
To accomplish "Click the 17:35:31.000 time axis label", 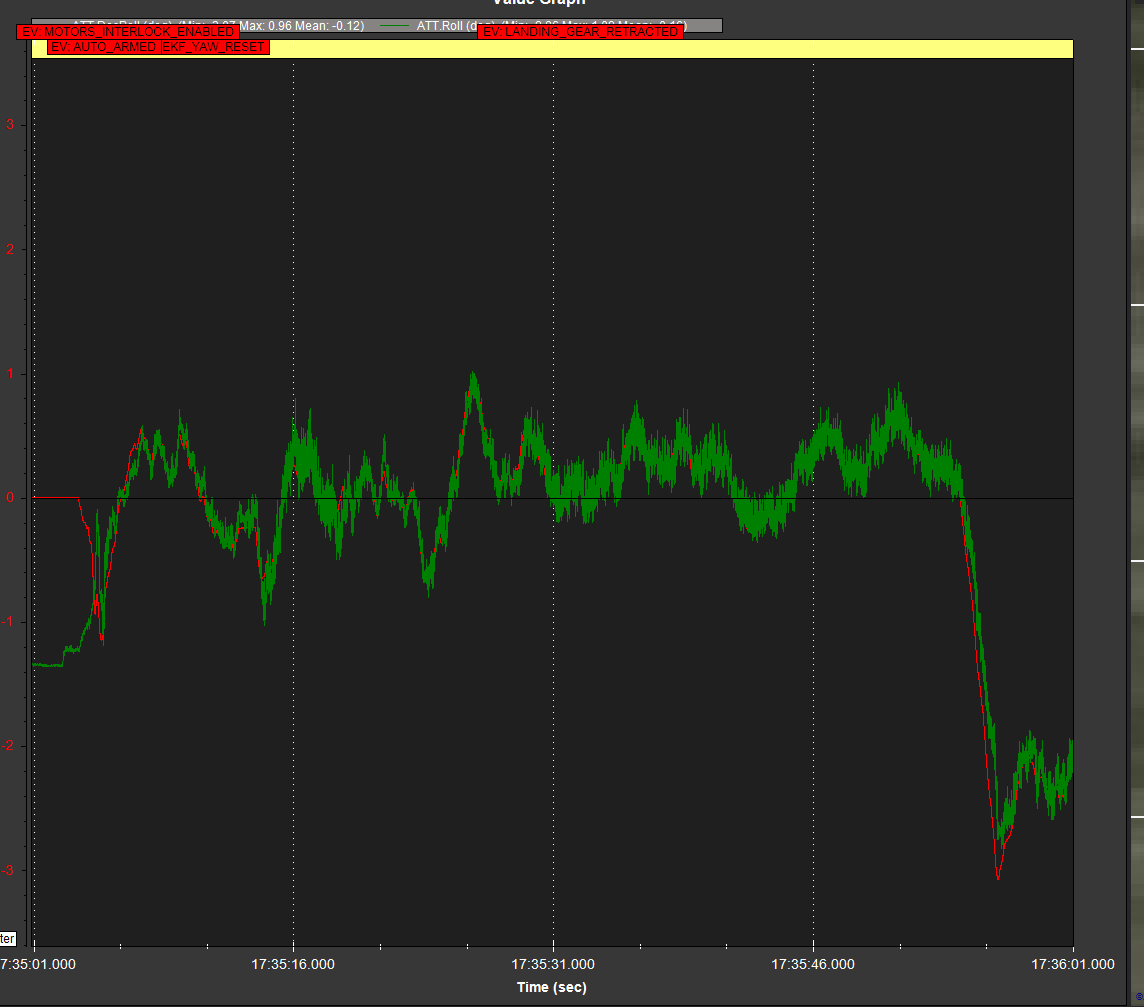I will click(x=553, y=964).
